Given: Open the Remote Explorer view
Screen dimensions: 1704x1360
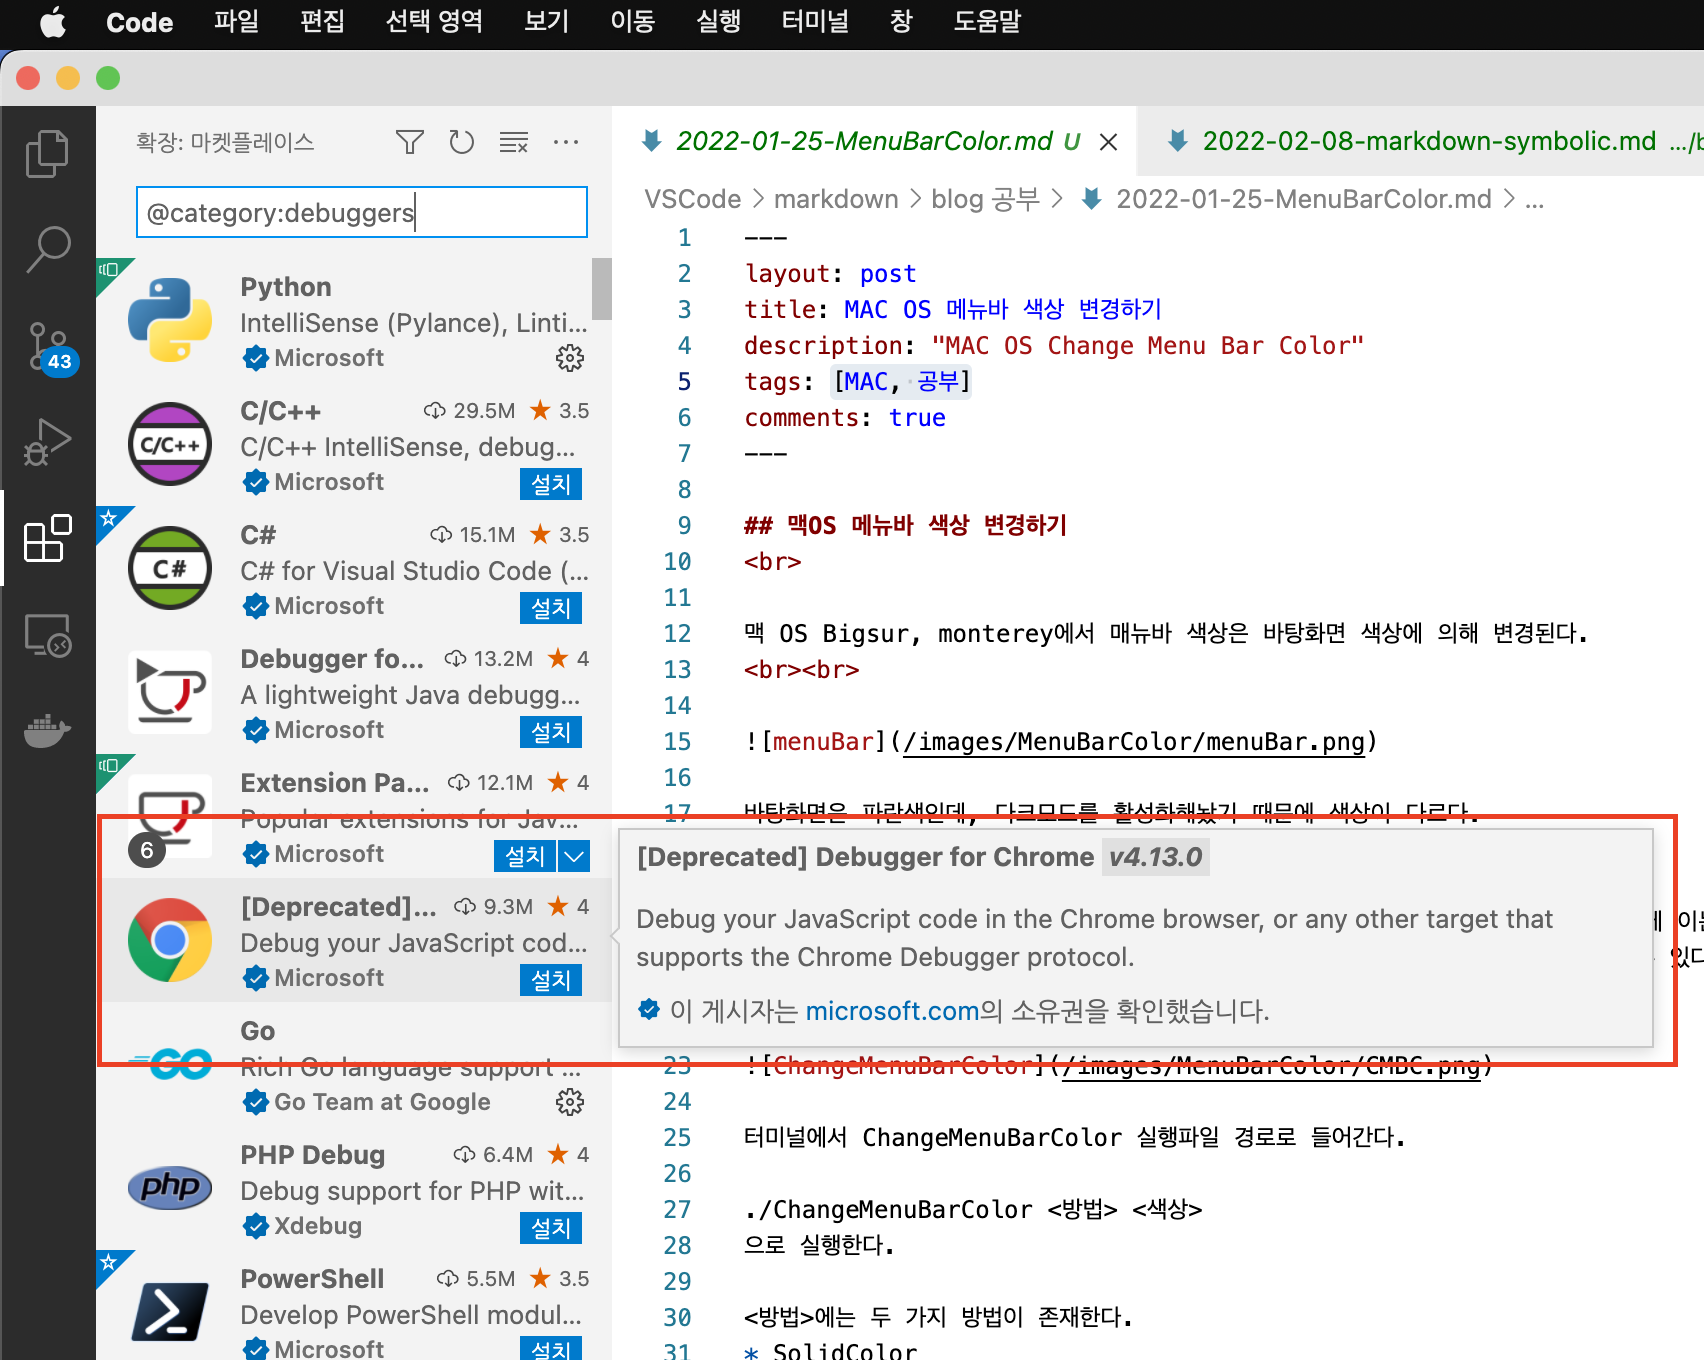Looking at the screenshot, I should point(47,635).
